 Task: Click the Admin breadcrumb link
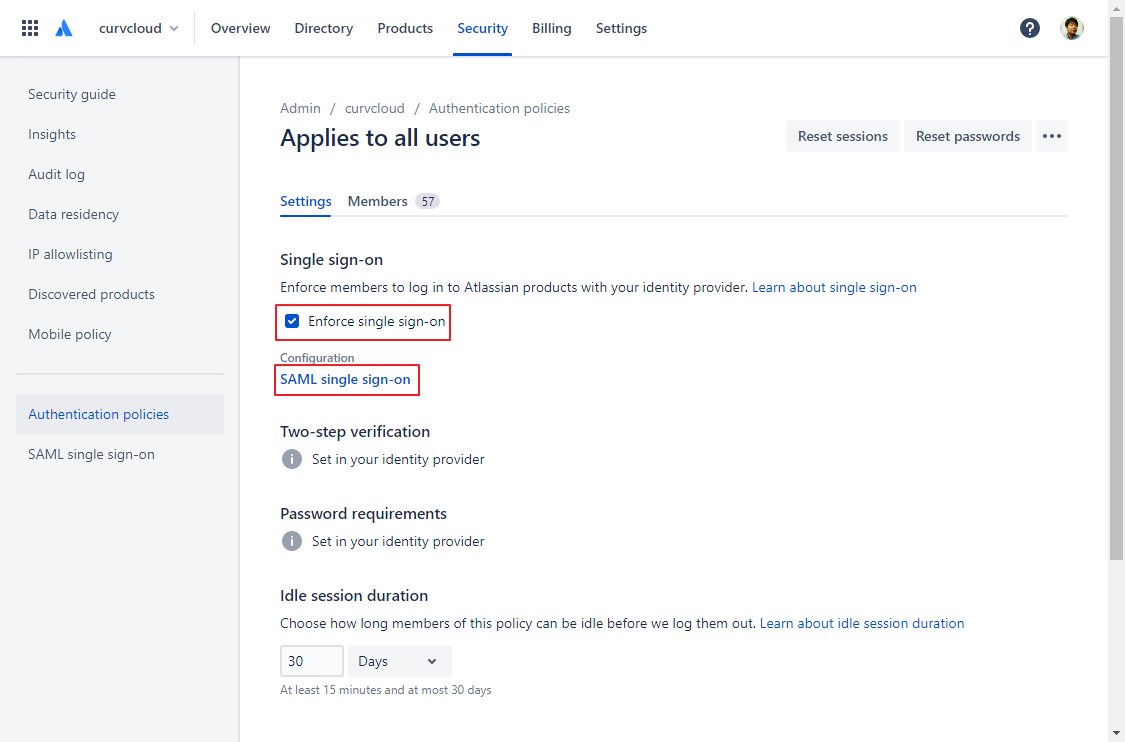coord(300,108)
